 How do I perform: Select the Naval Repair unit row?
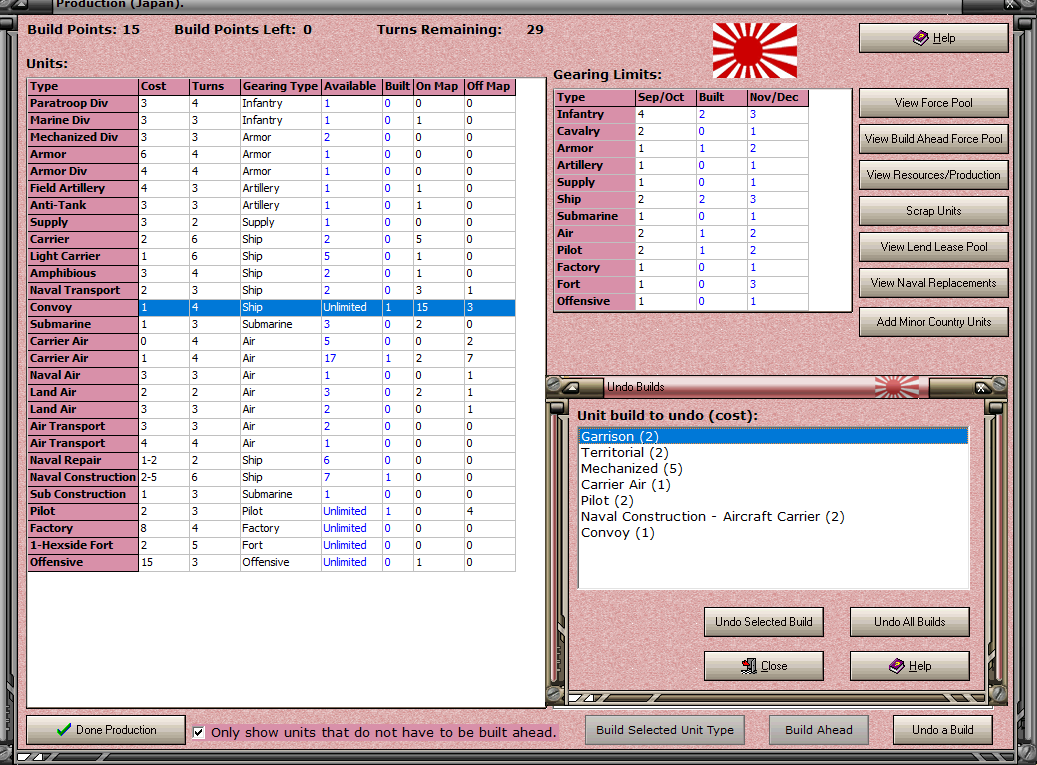click(x=271, y=460)
